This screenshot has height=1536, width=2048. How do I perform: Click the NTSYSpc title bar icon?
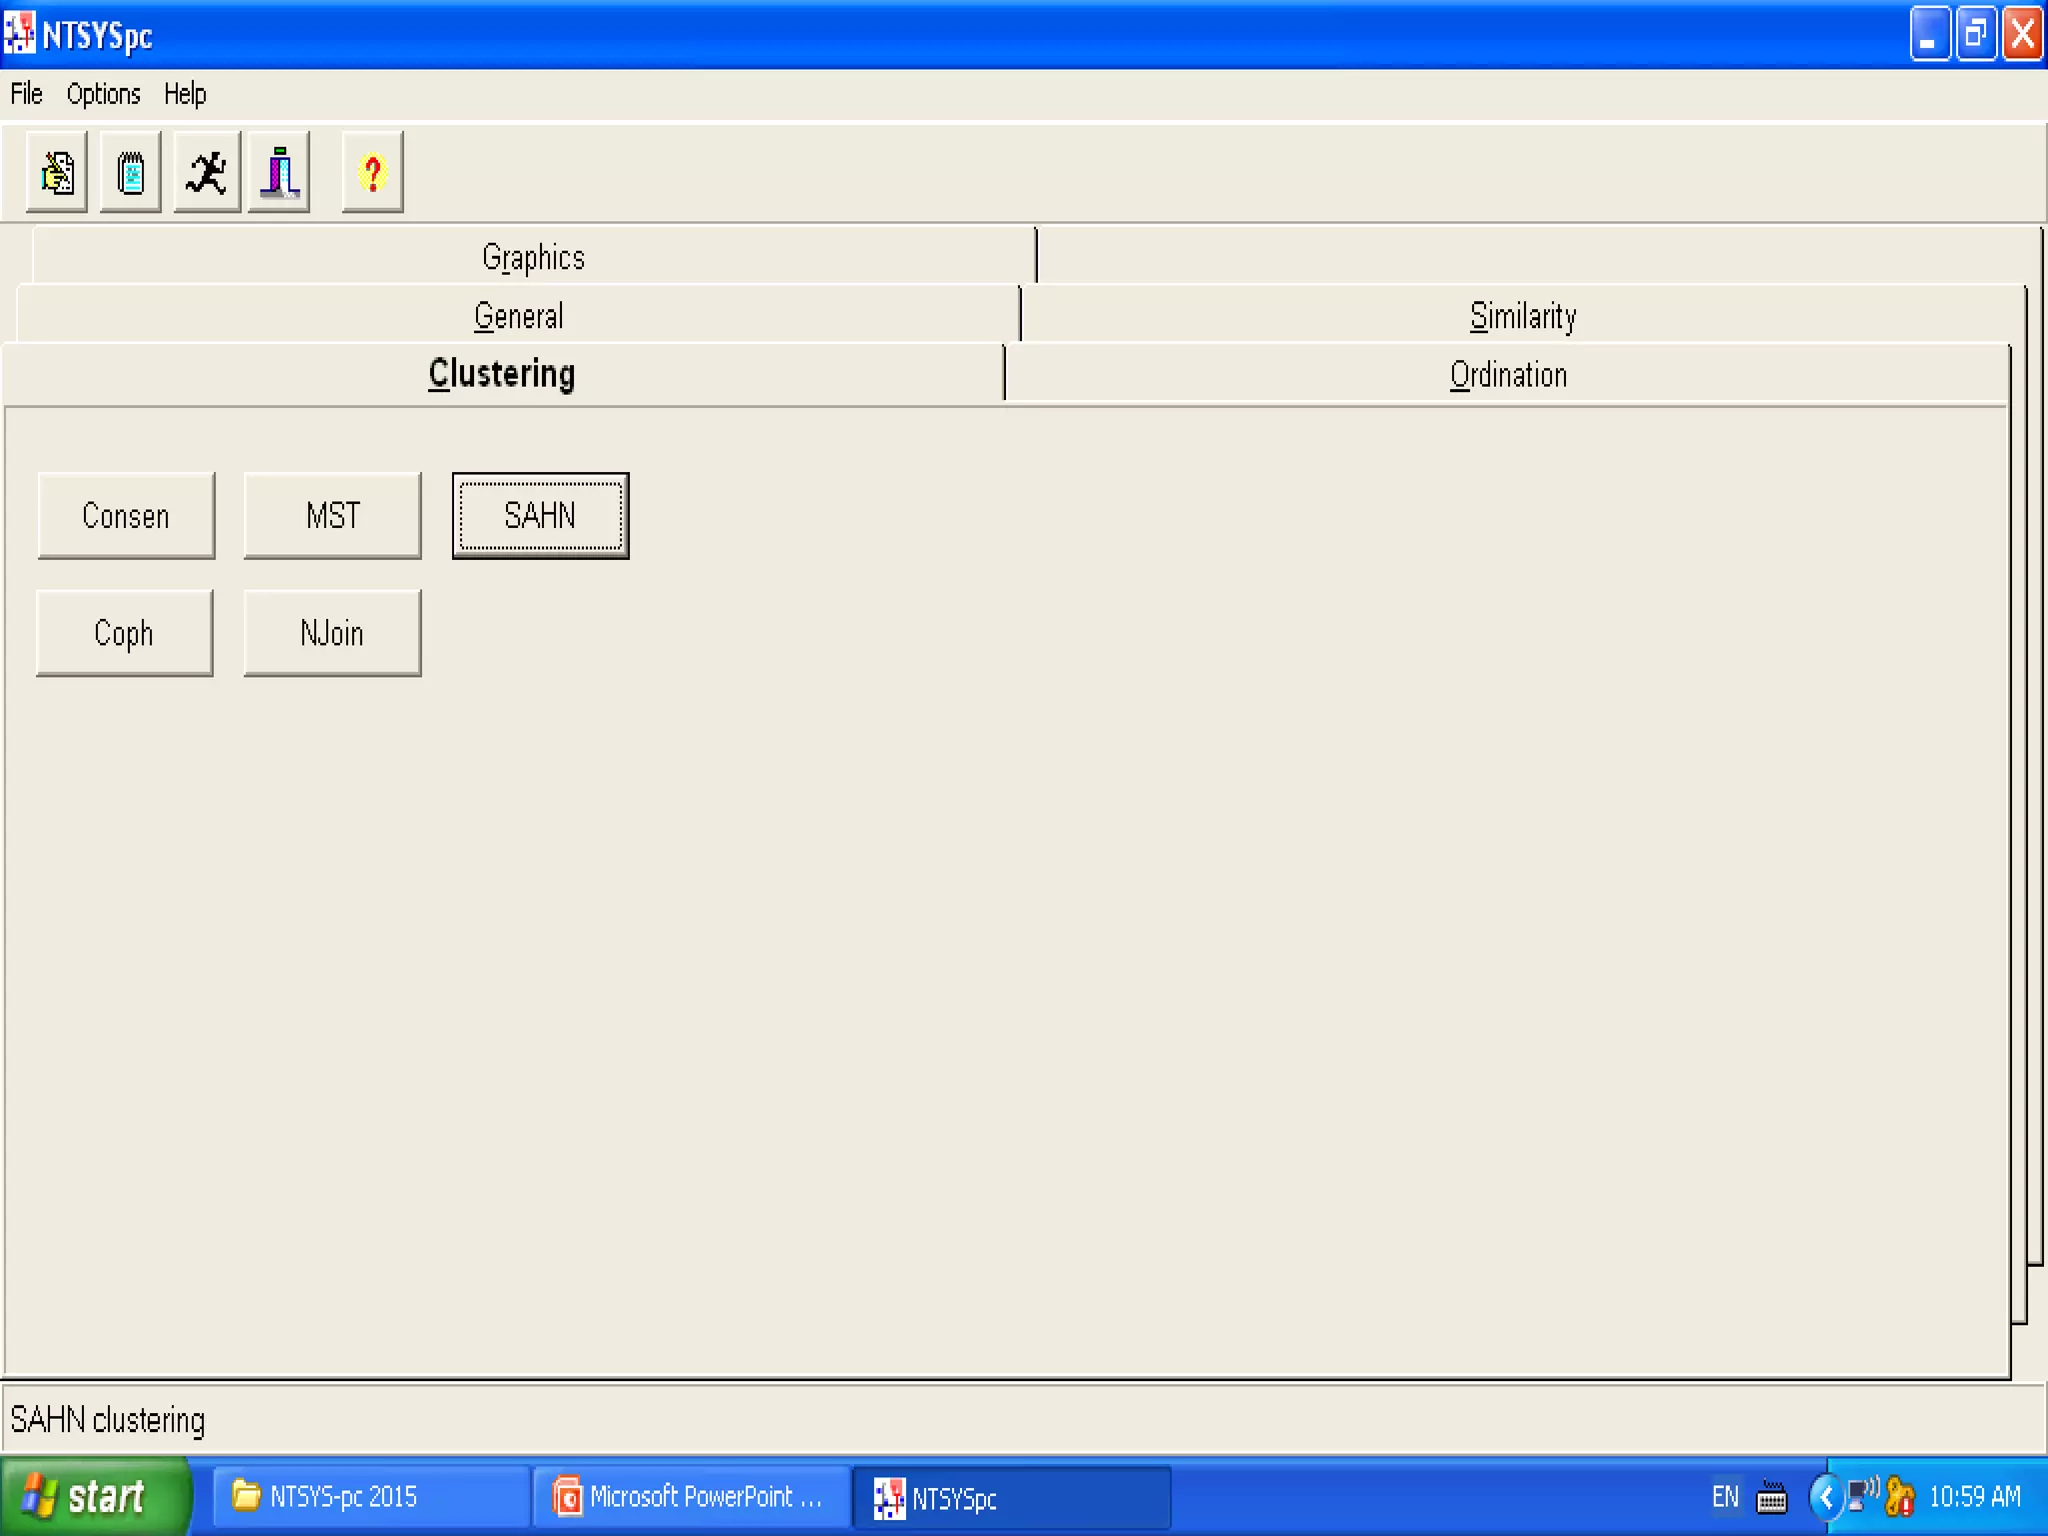click(x=20, y=33)
